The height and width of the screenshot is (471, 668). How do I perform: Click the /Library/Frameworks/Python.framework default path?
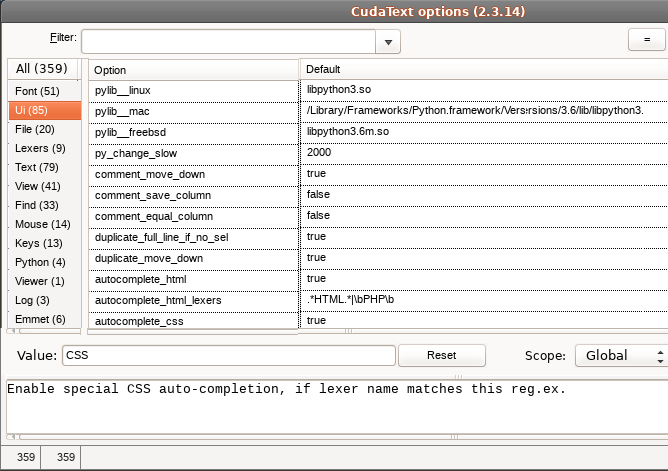(484, 111)
